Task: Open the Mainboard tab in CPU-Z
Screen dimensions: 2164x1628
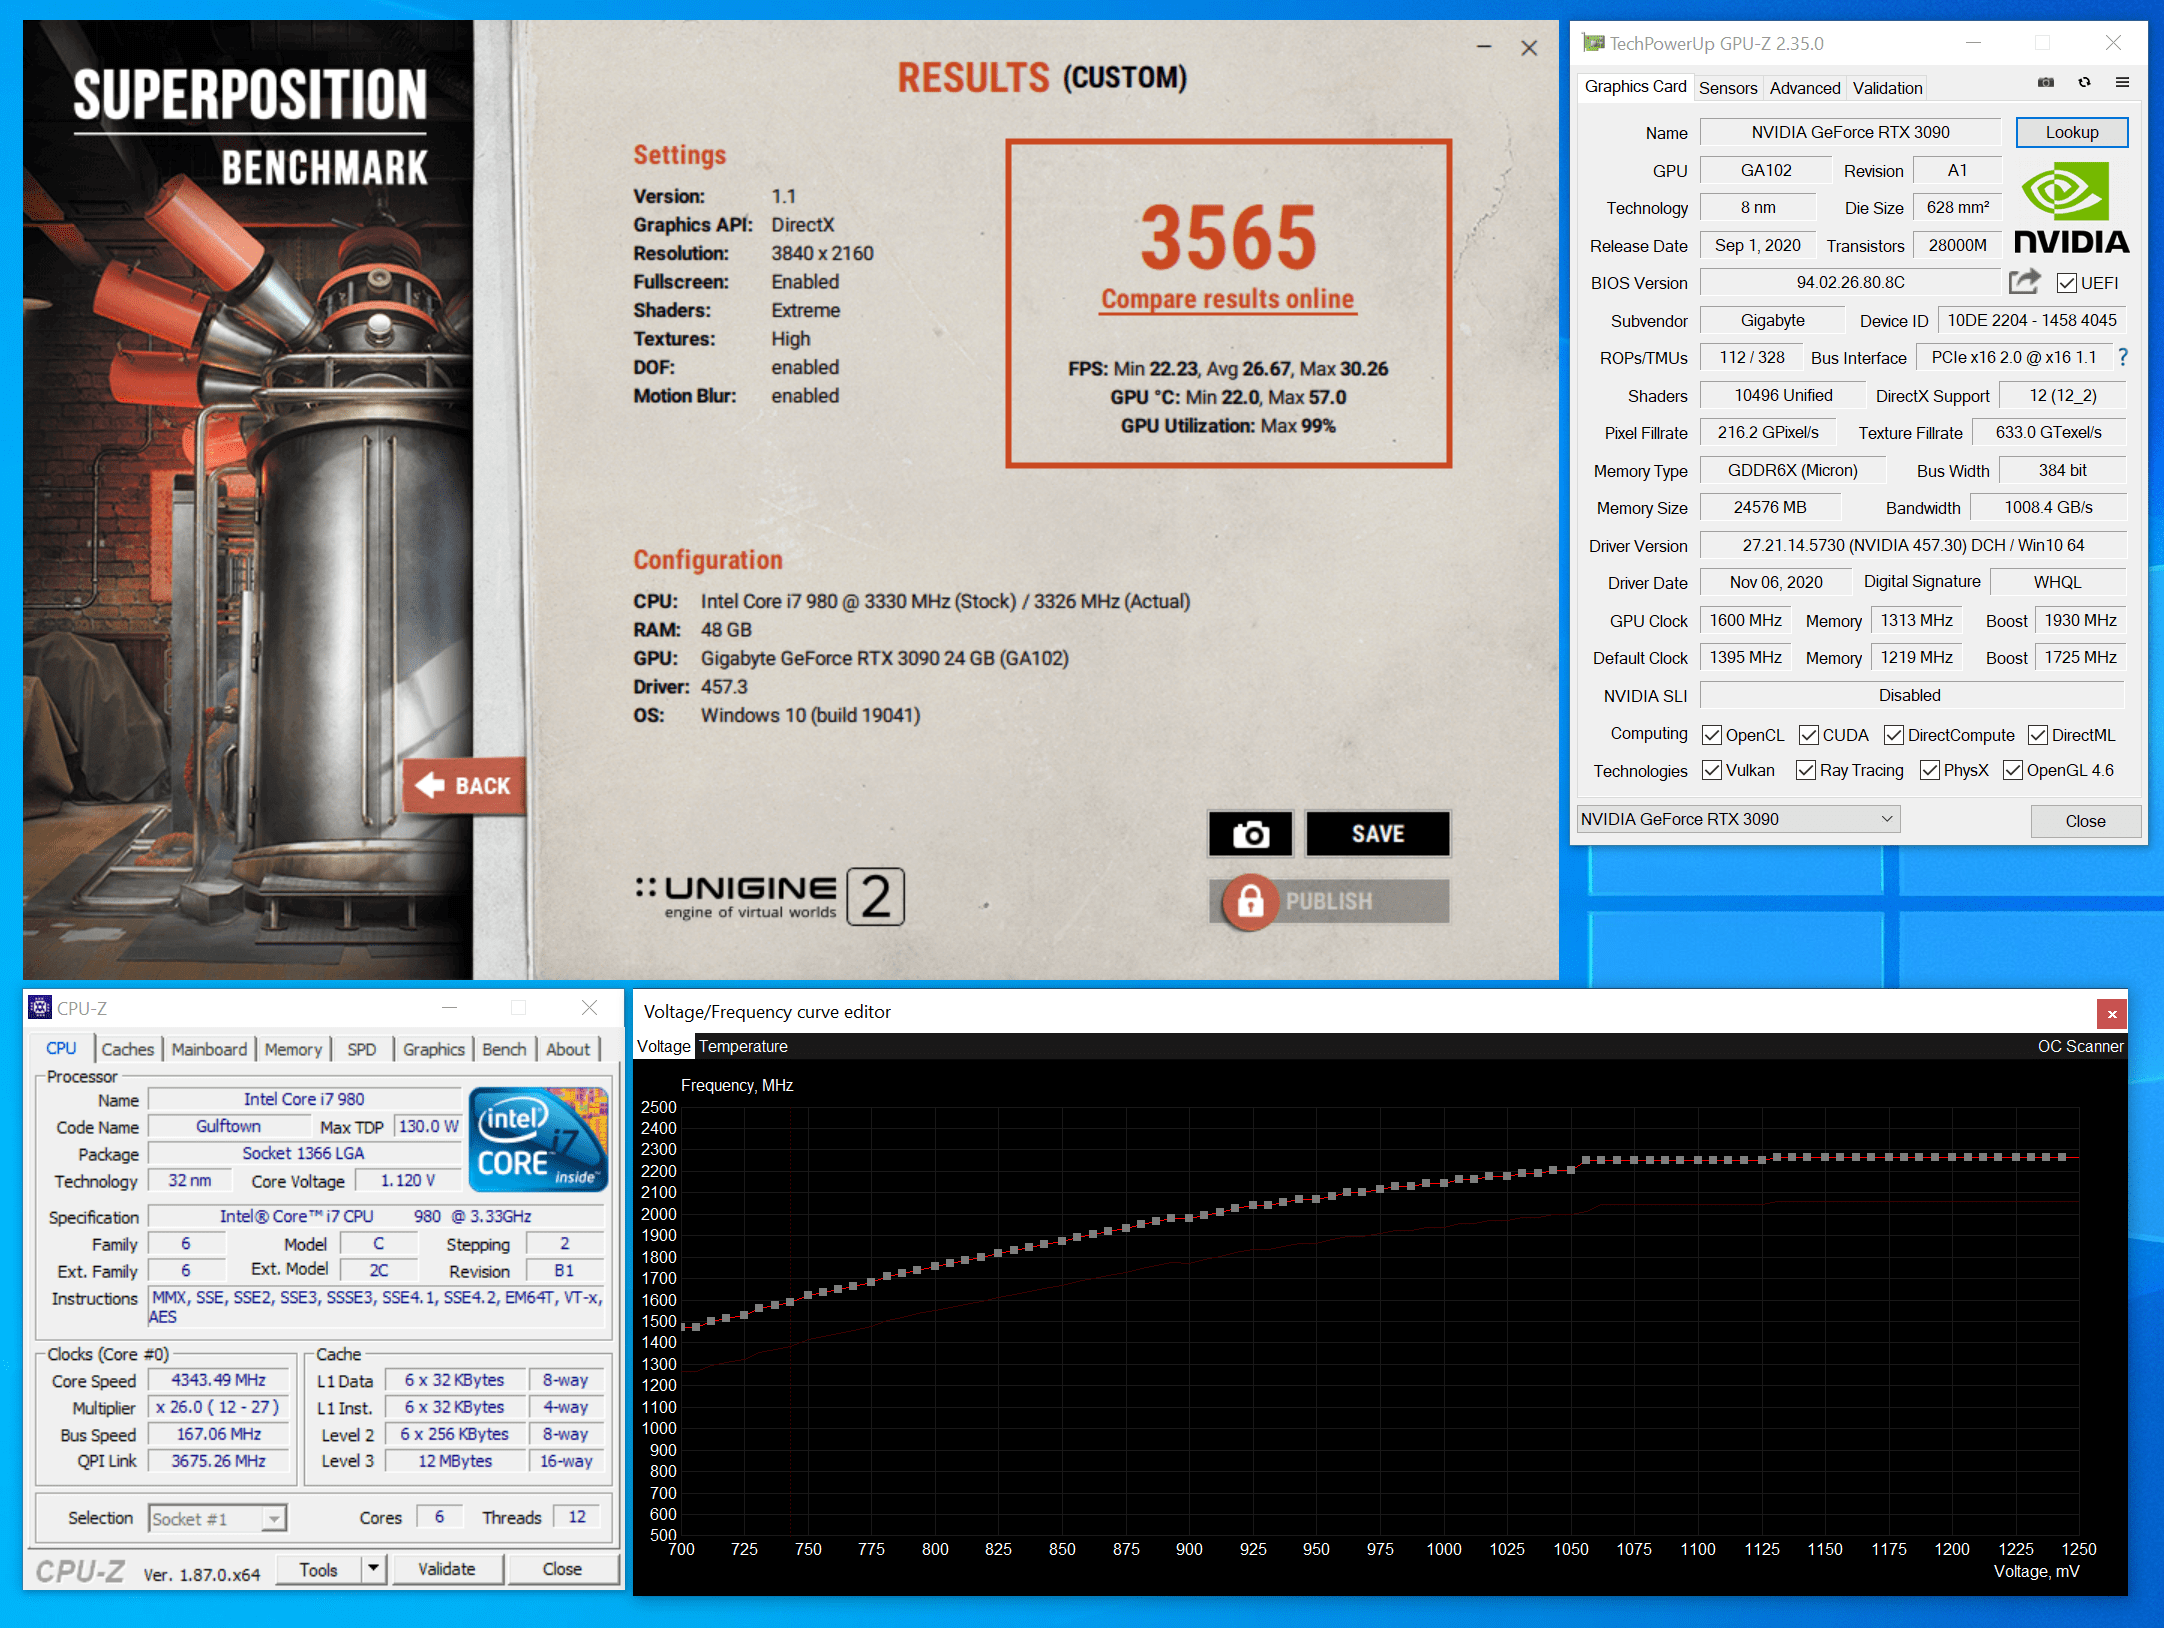Action: coord(209,1049)
